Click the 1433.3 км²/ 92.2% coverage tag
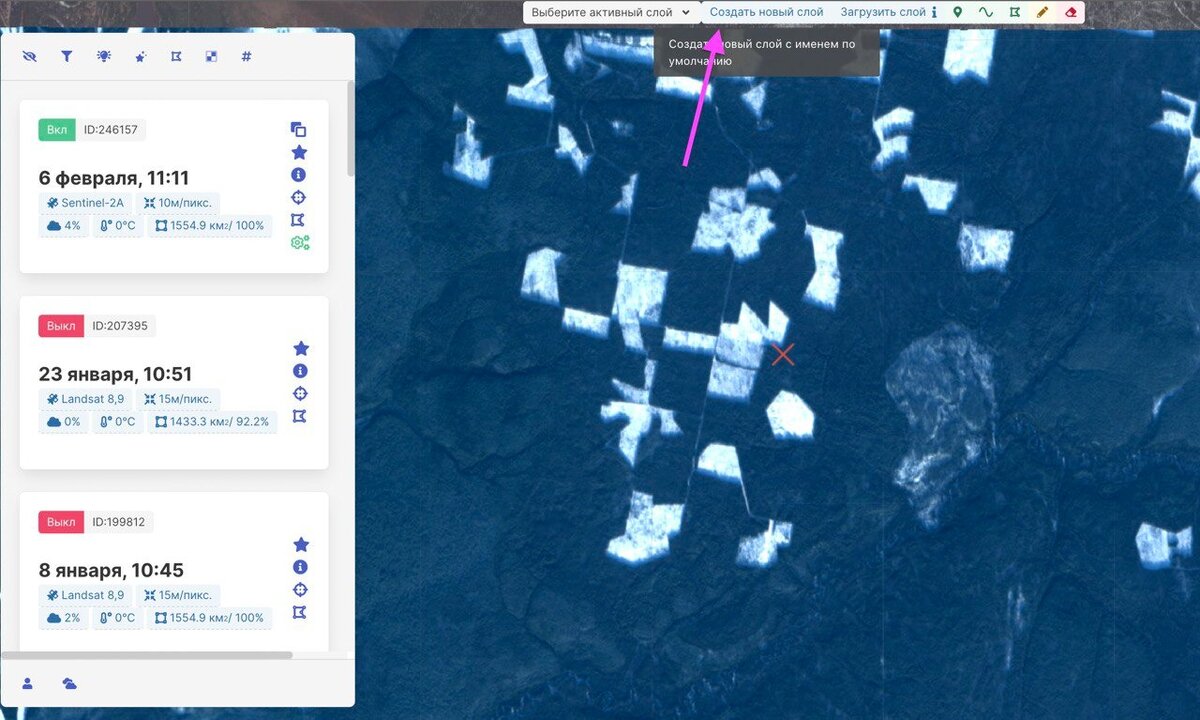Viewport: 1200px width, 720px height. pyautogui.click(x=213, y=422)
